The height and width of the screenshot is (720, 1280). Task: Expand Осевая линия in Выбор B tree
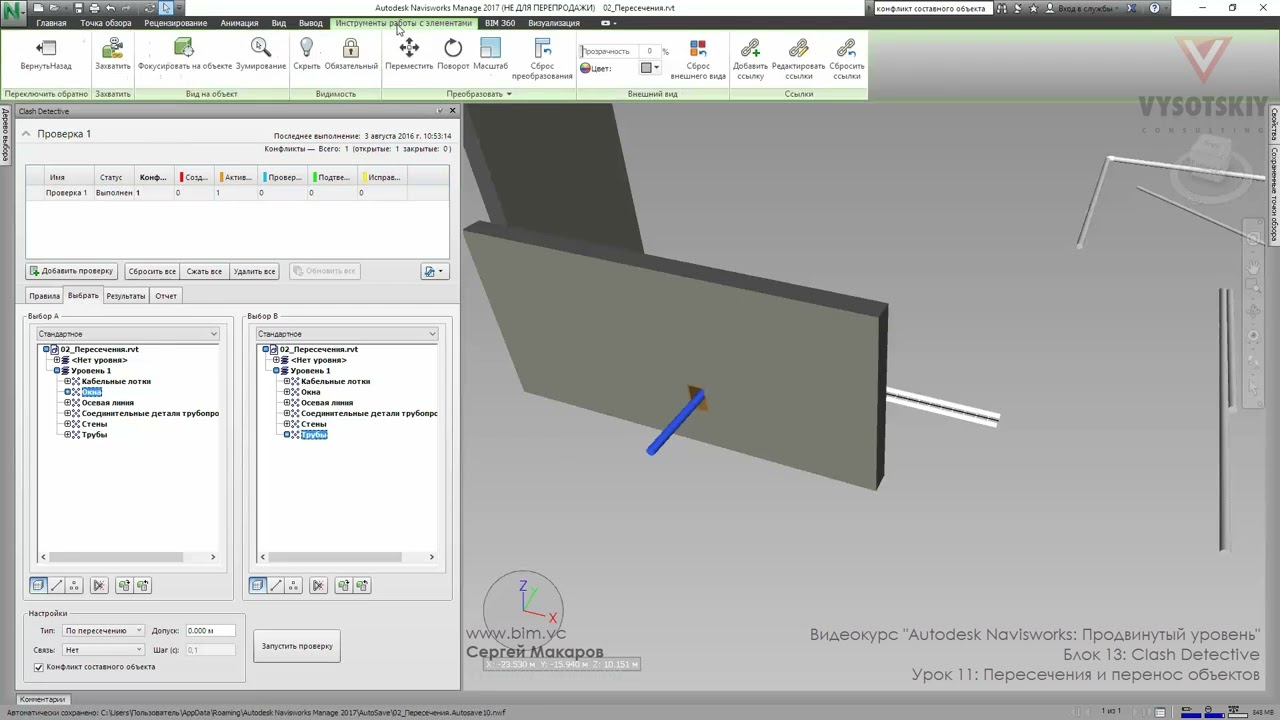(x=286, y=403)
